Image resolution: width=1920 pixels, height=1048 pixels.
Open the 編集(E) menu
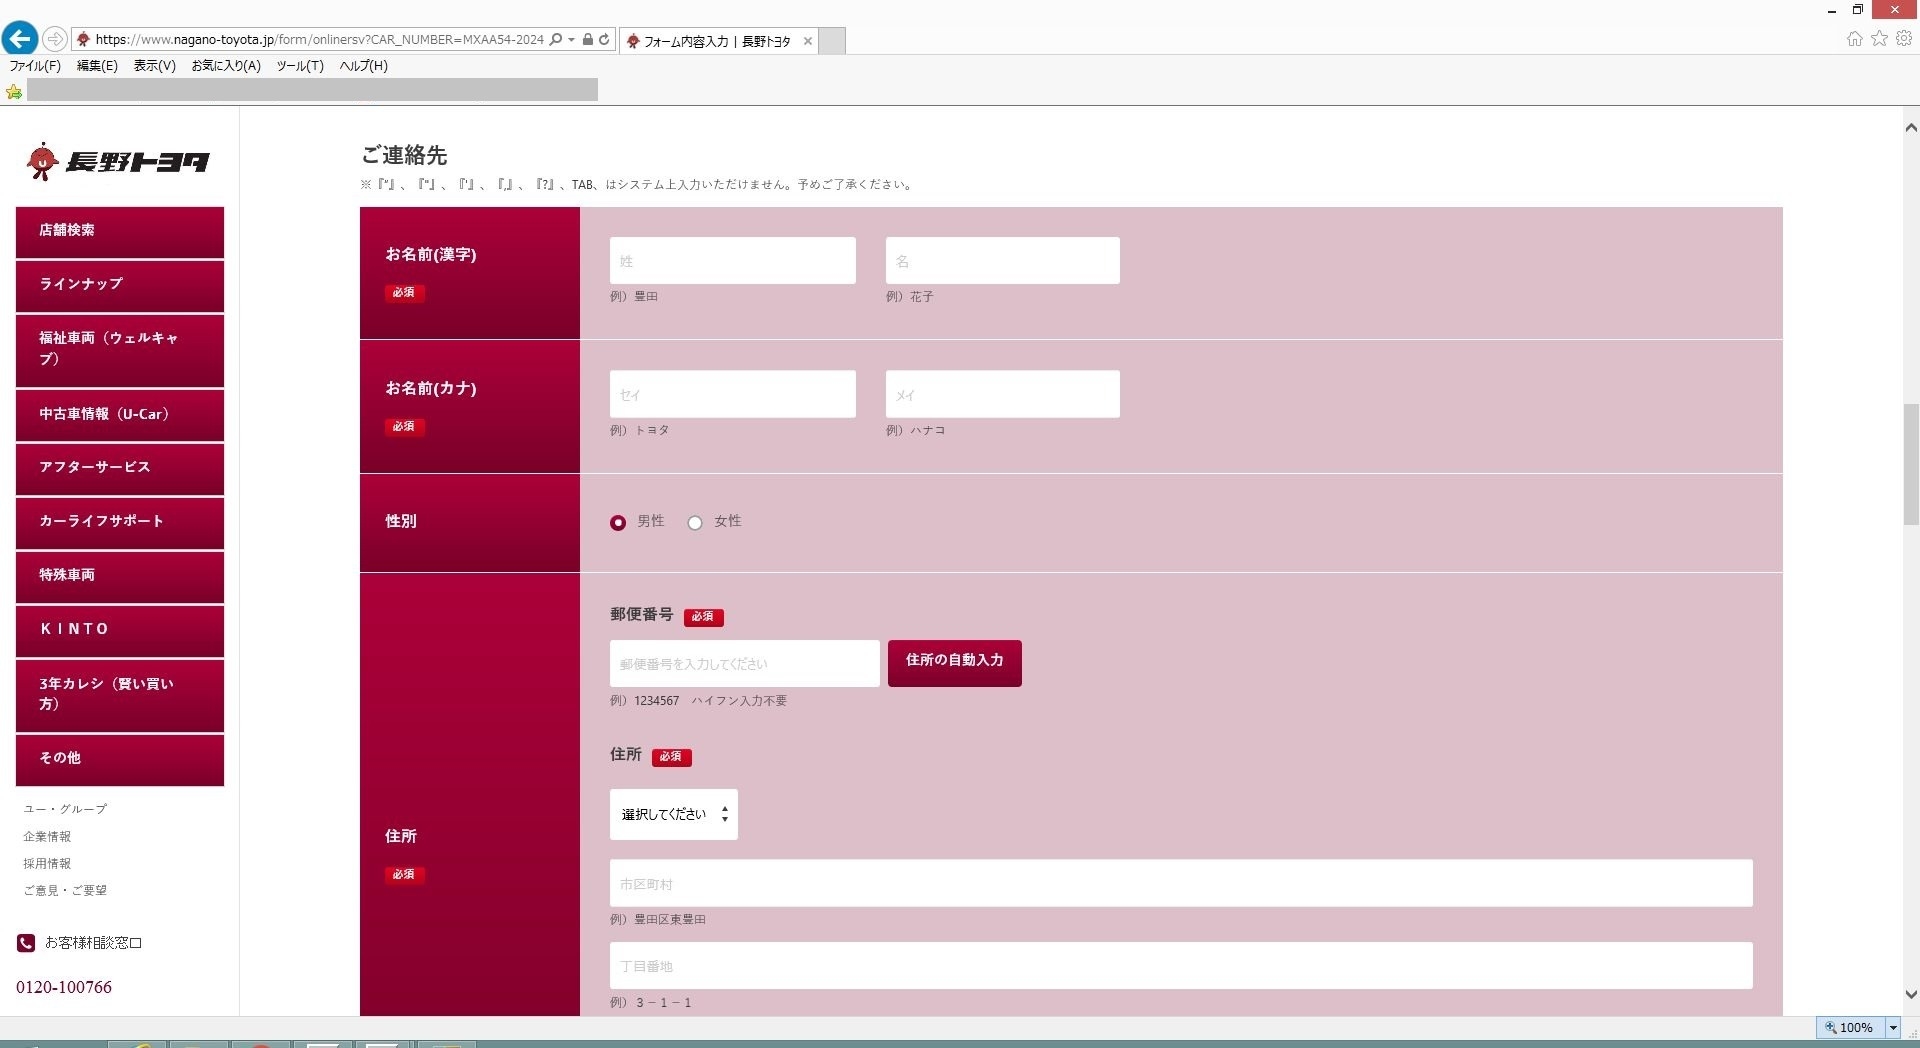(x=97, y=66)
